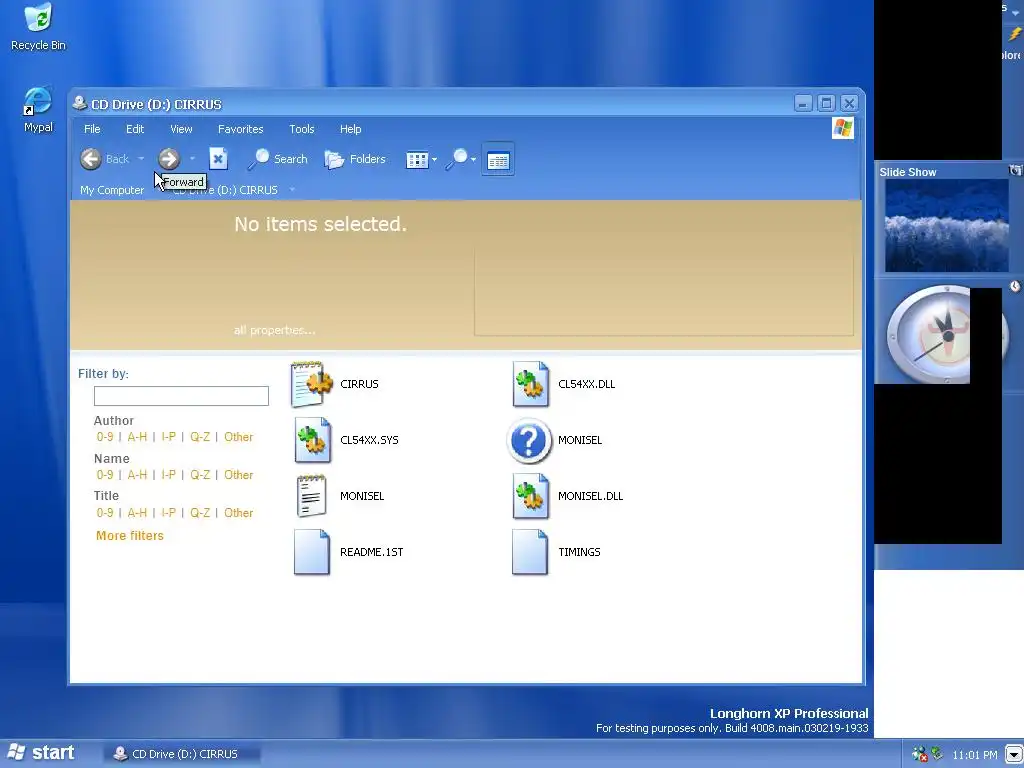The width and height of the screenshot is (1024, 768).
Task: Select the CIRRUS setup information file icon
Action: click(312, 384)
